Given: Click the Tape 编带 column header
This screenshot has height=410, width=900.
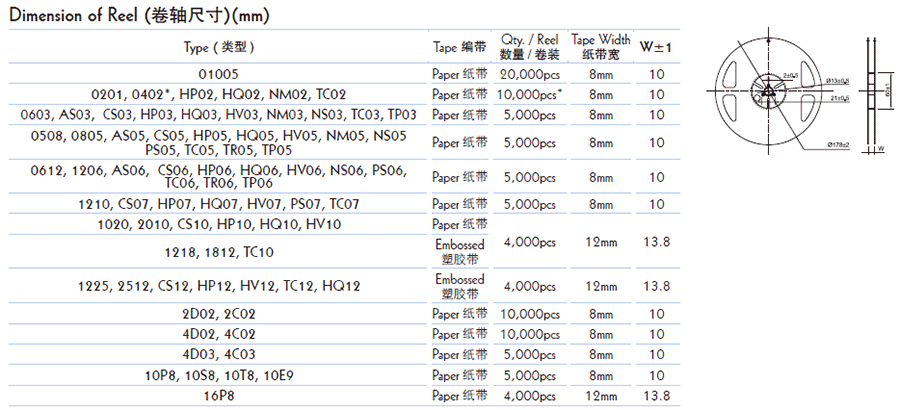Looking at the screenshot, I should click(460, 46).
